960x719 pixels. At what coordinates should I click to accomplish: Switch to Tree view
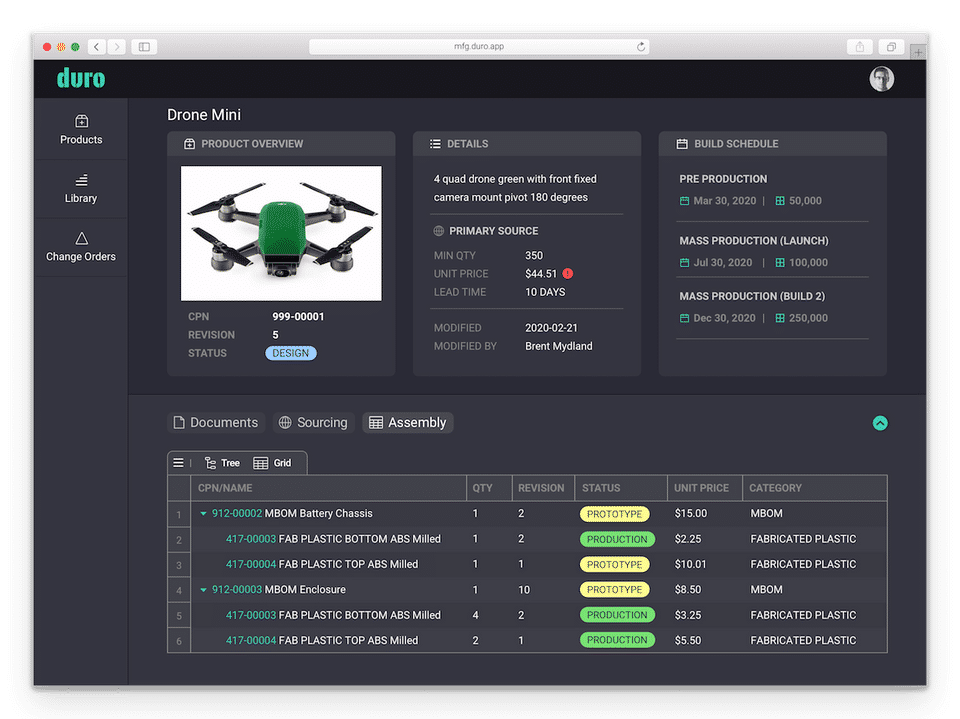click(222, 463)
